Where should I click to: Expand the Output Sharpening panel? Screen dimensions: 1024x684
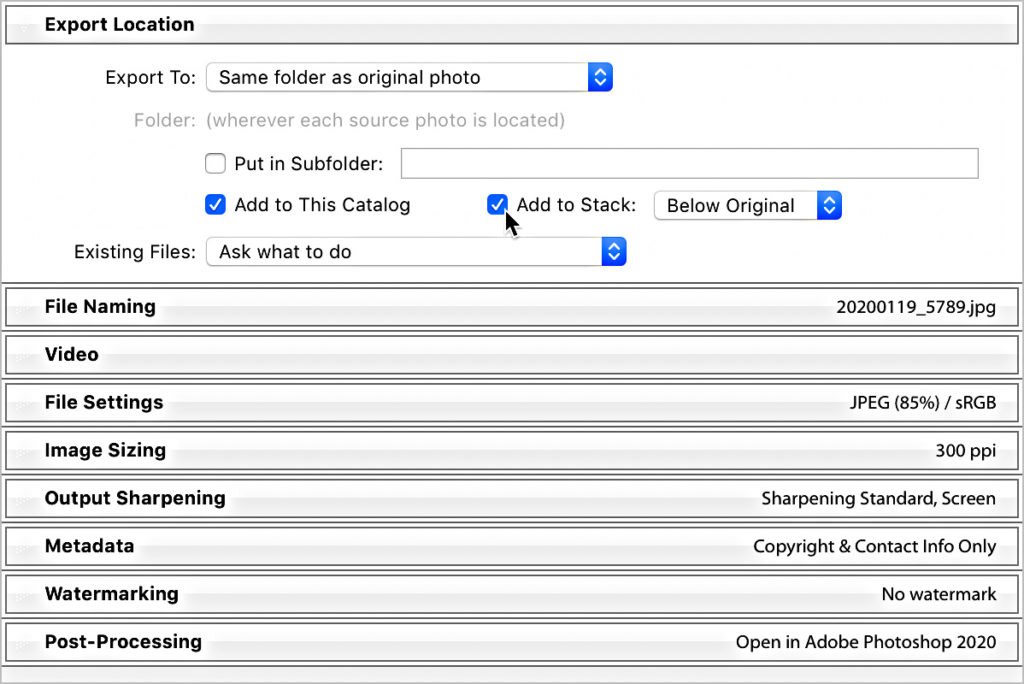[x=512, y=498]
